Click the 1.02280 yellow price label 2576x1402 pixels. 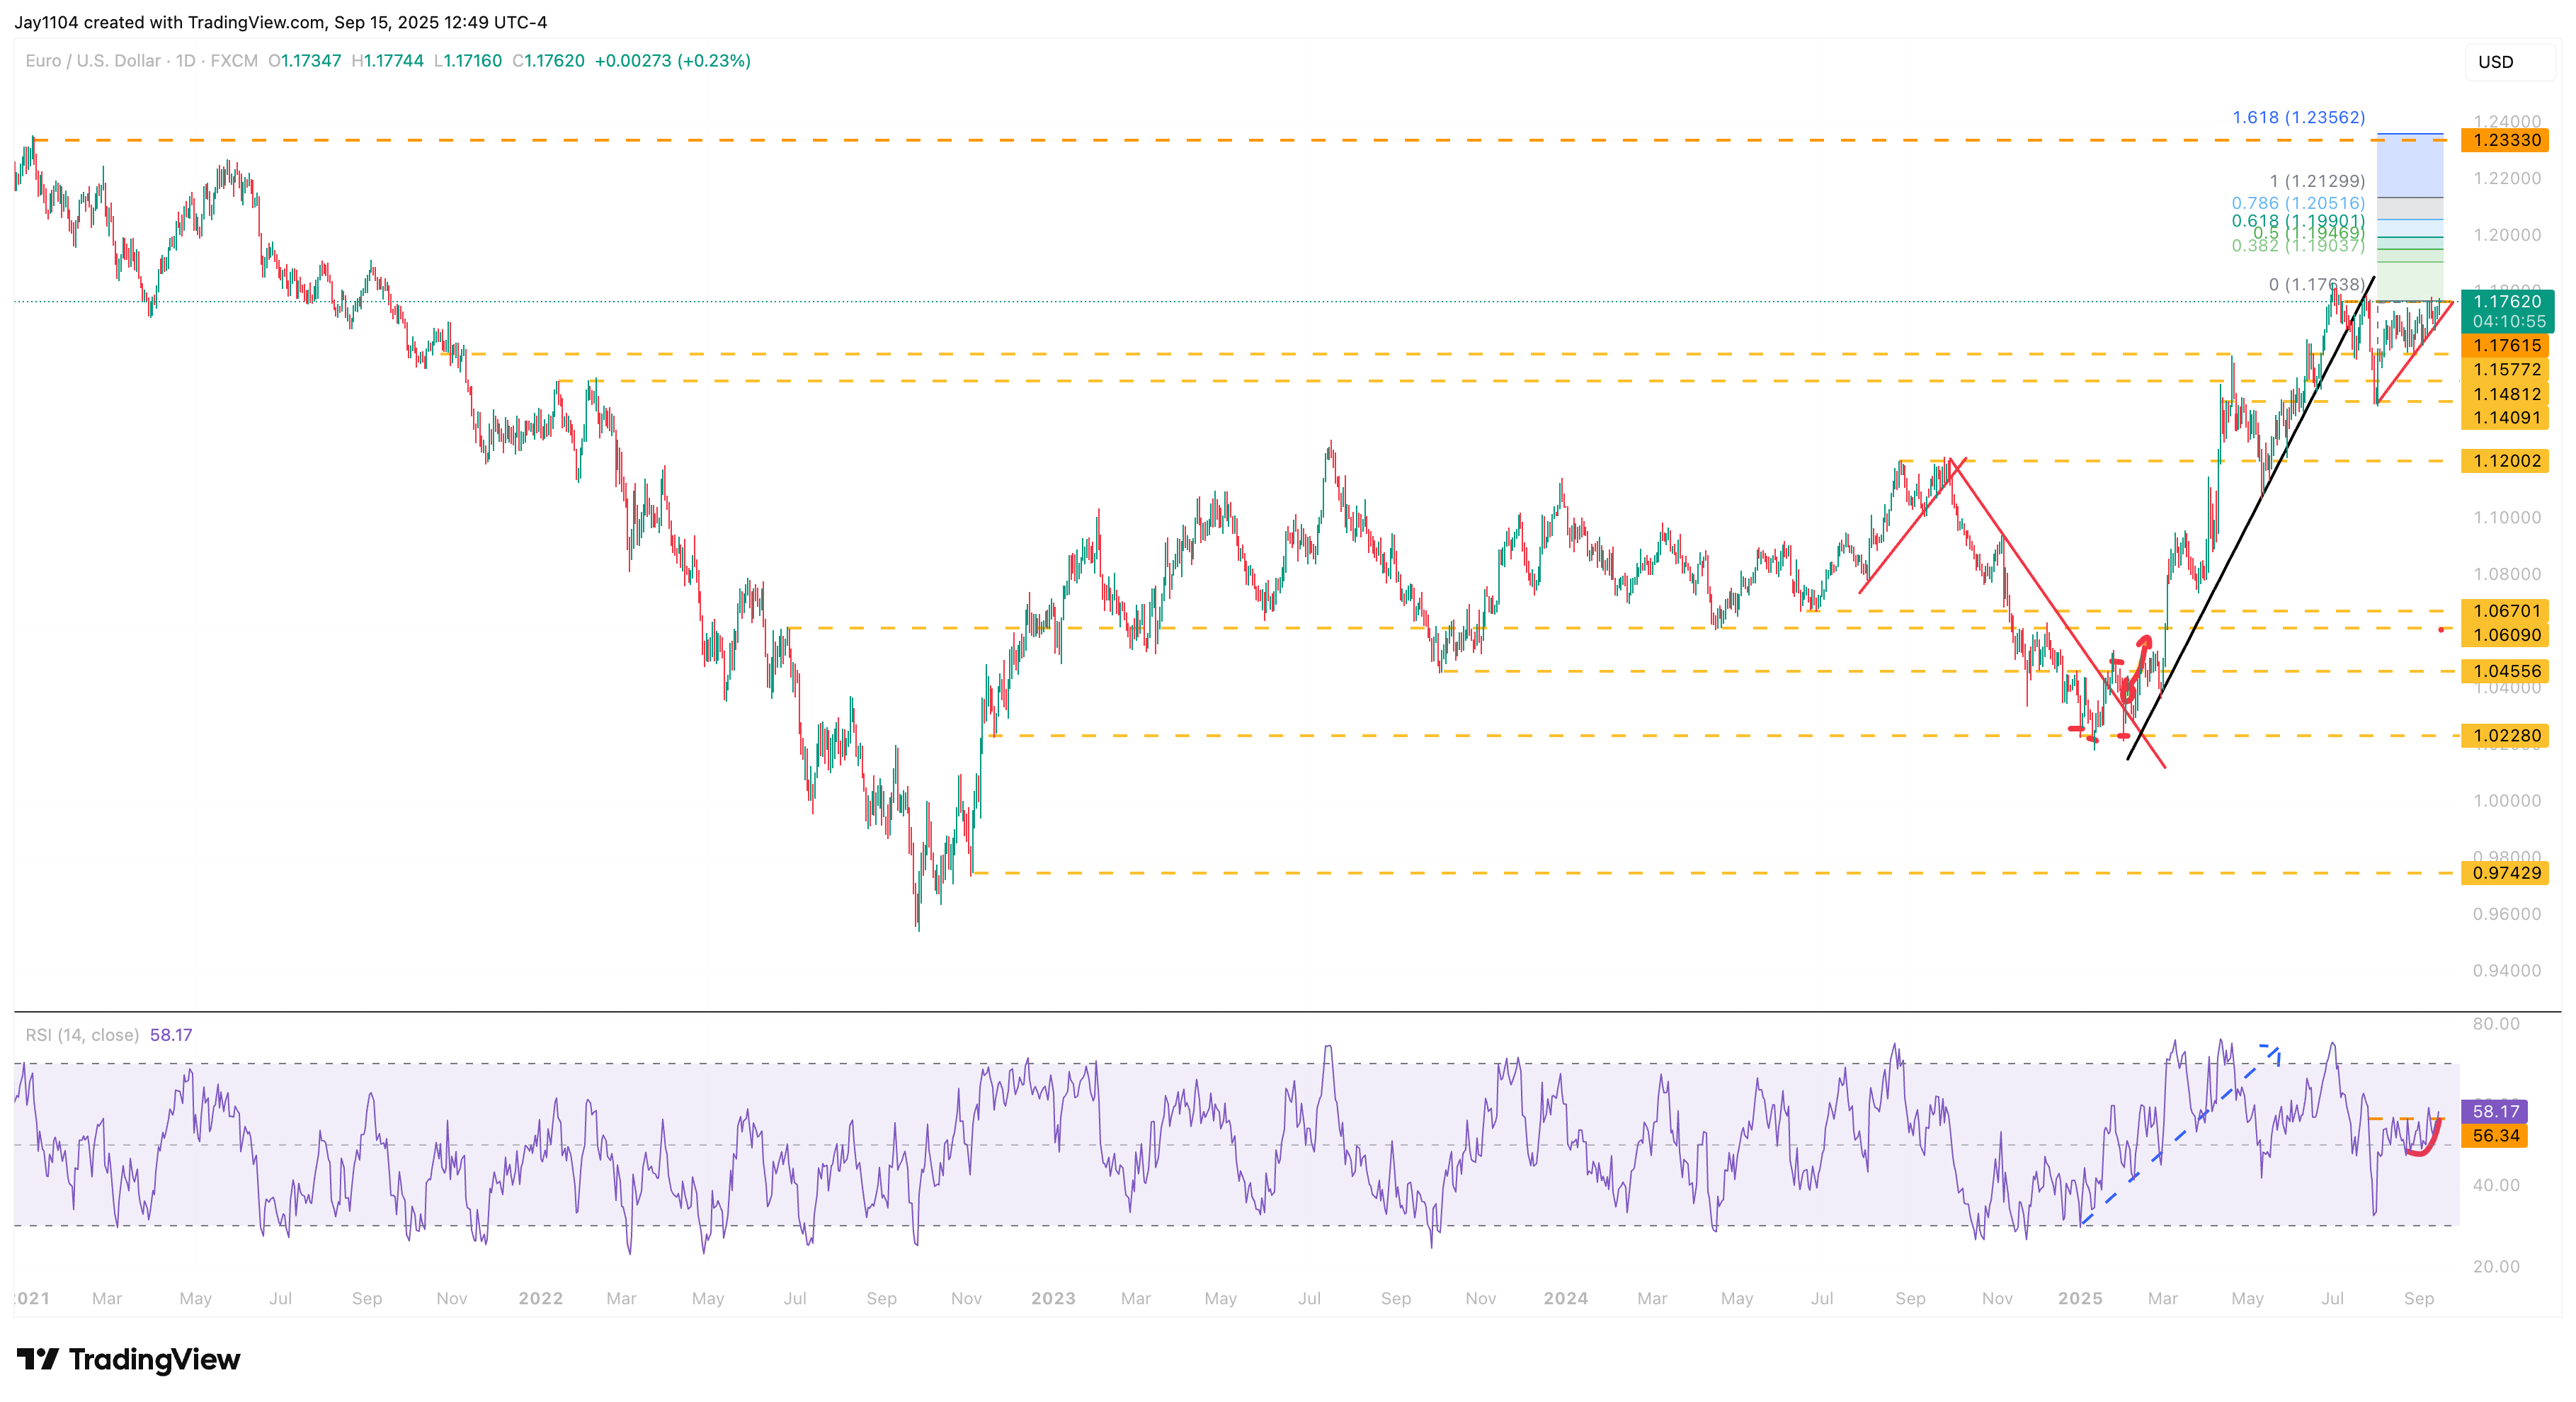[x=2505, y=736]
